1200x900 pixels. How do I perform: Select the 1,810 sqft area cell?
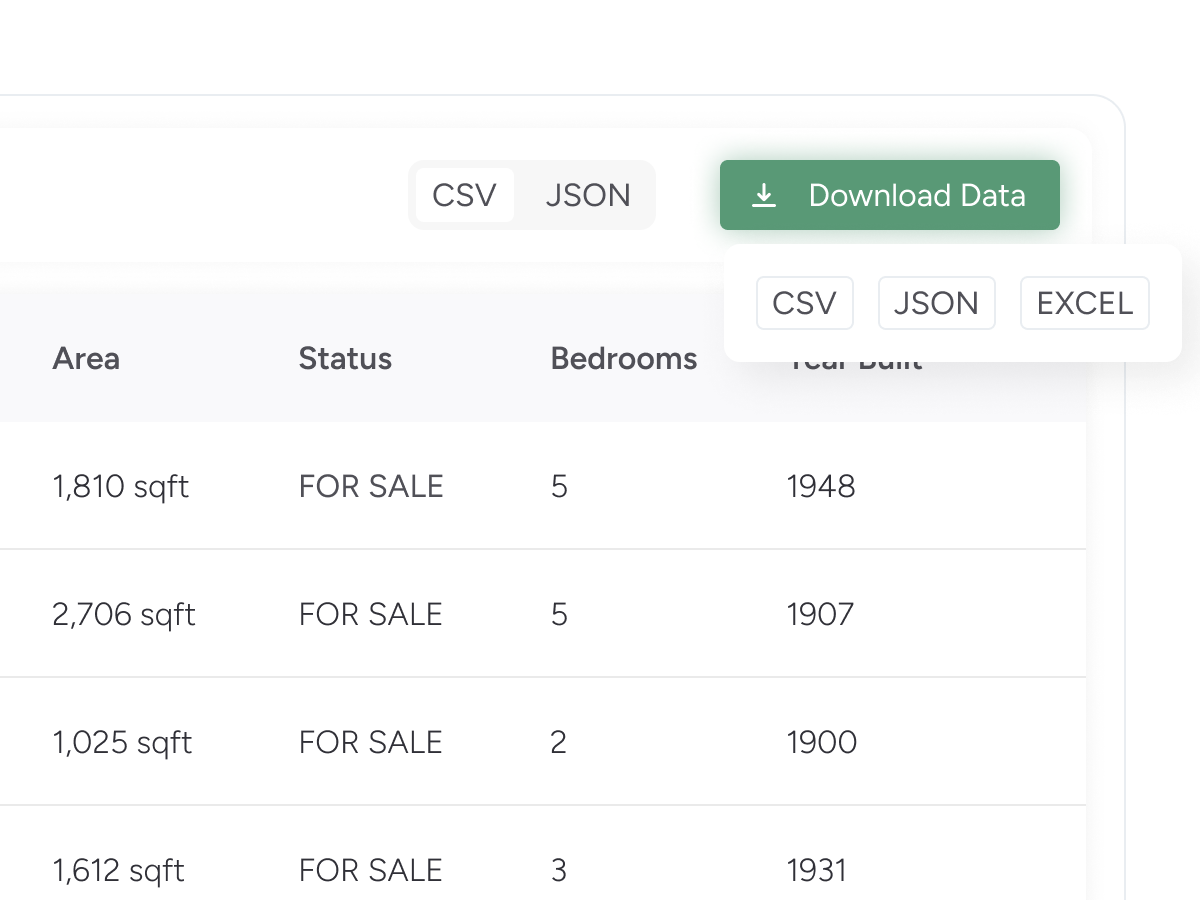120,487
